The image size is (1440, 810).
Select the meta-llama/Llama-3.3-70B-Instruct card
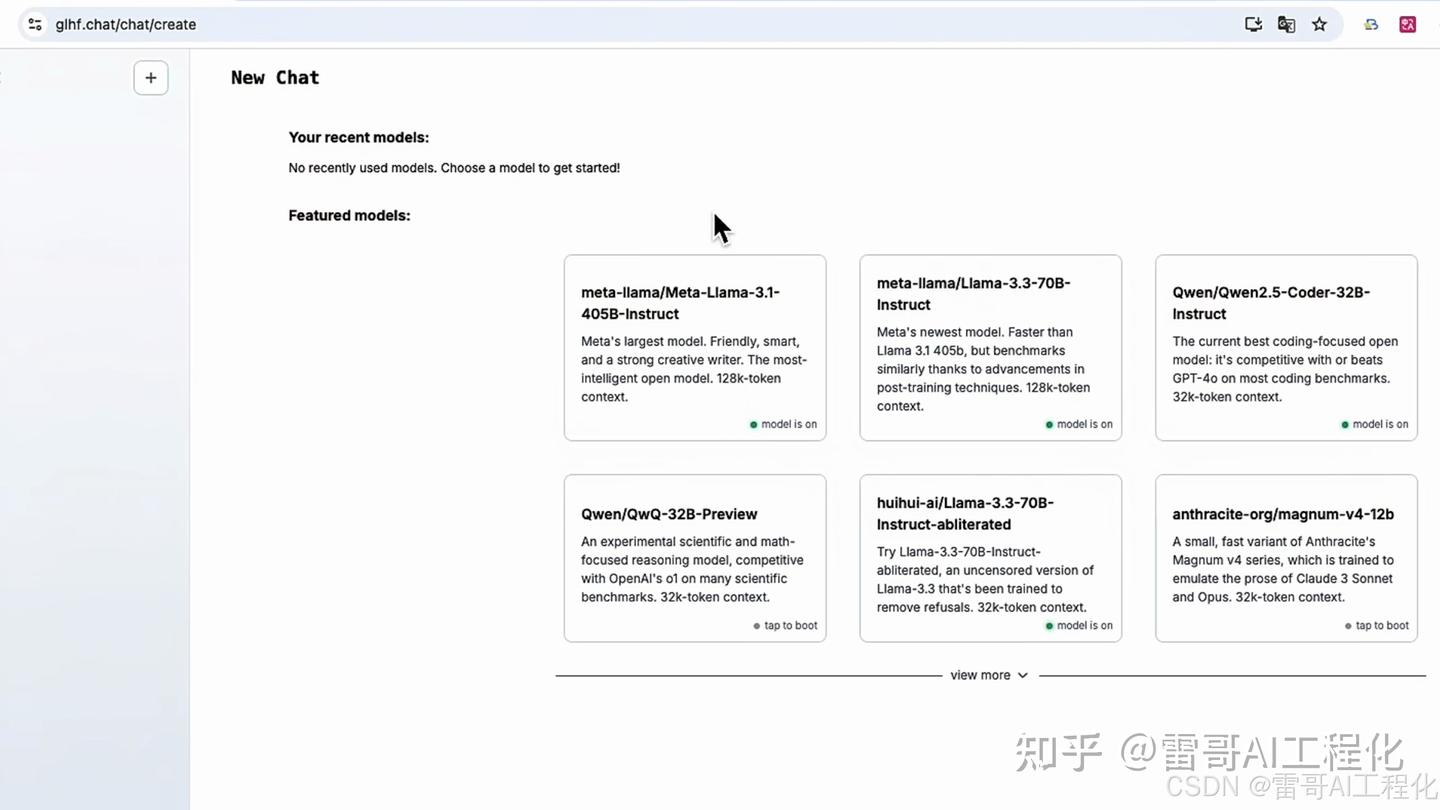pos(990,348)
